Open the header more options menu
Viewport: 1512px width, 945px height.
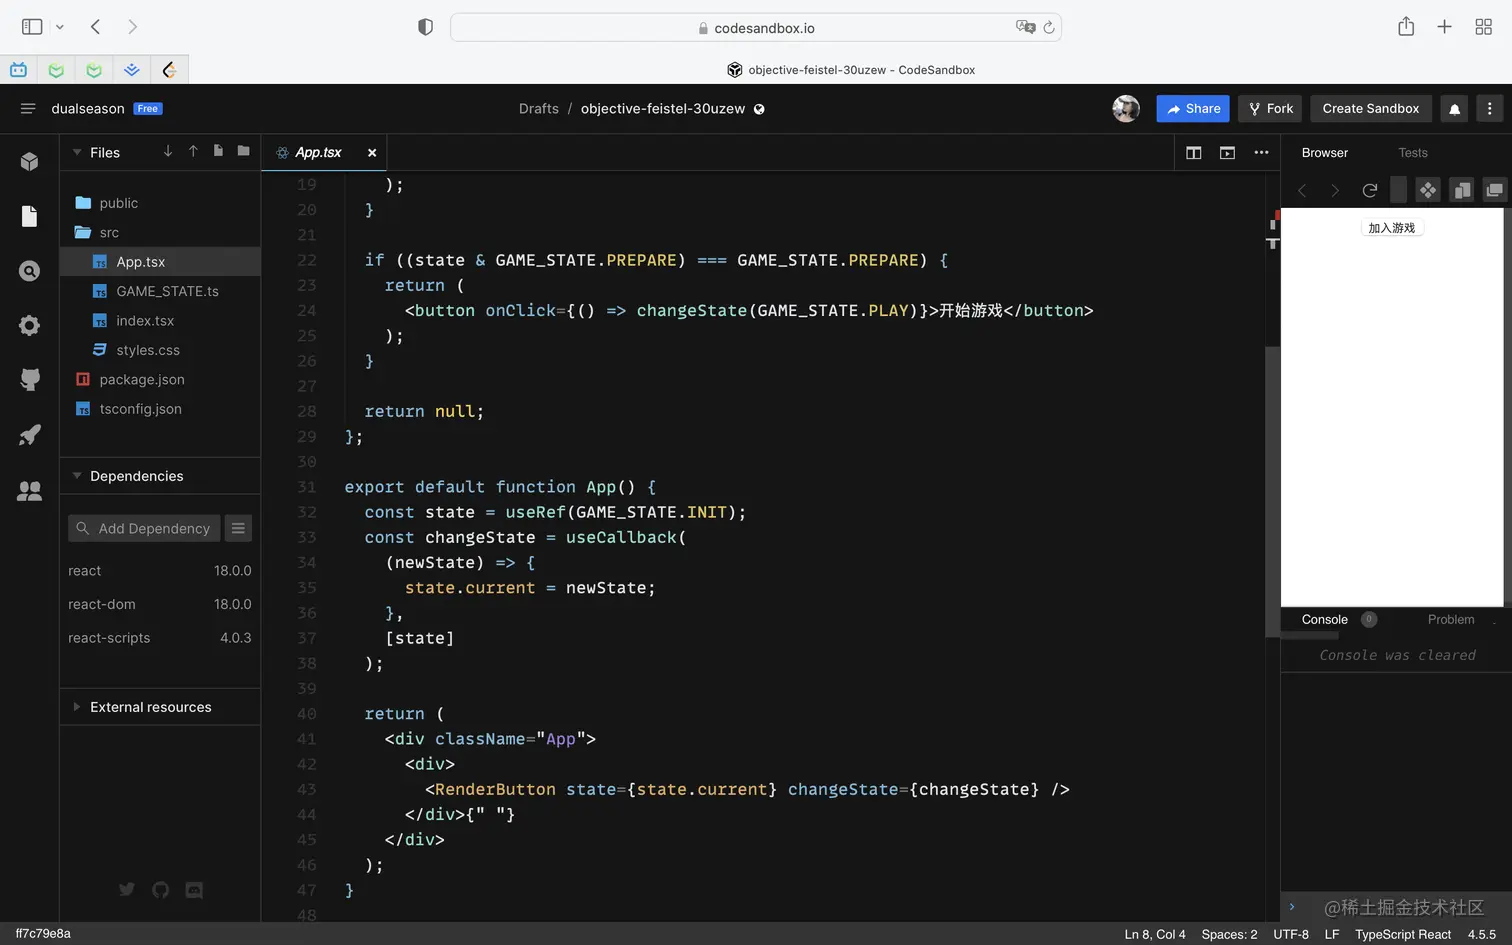click(1490, 108)
